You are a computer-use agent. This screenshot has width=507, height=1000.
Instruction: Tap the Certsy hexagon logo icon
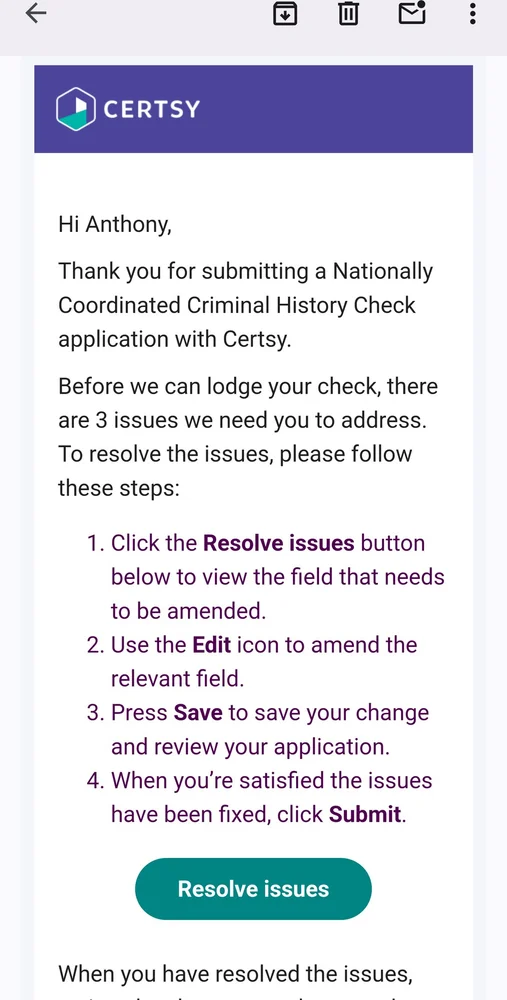coord(76,109)
